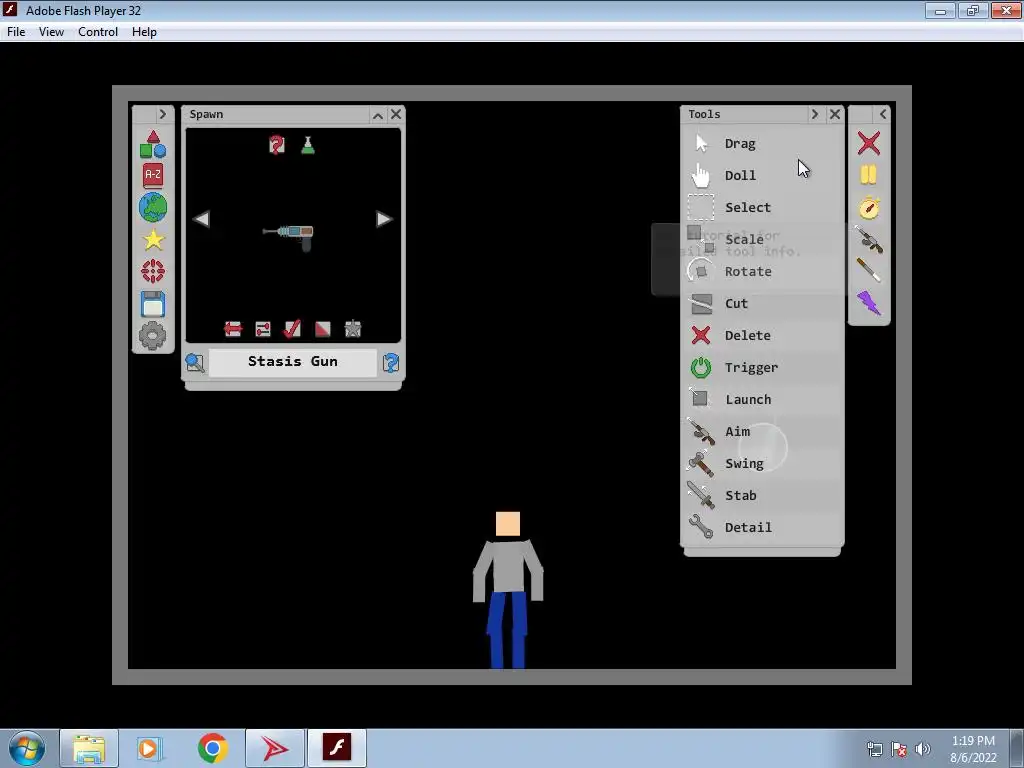The height and width of the screenshot is (768, 1024).
Task: Click the globe environment icon
Action: click(x=153, y=208)
